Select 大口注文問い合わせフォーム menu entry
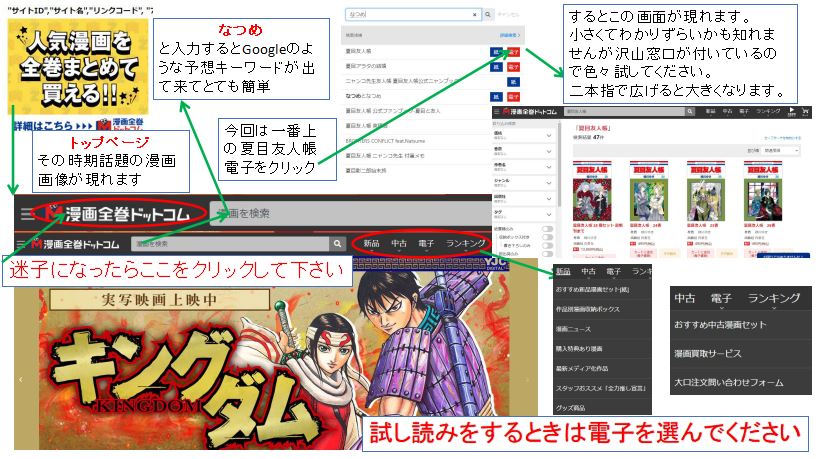Screen dimensions: 818x459 pos(729,381)
